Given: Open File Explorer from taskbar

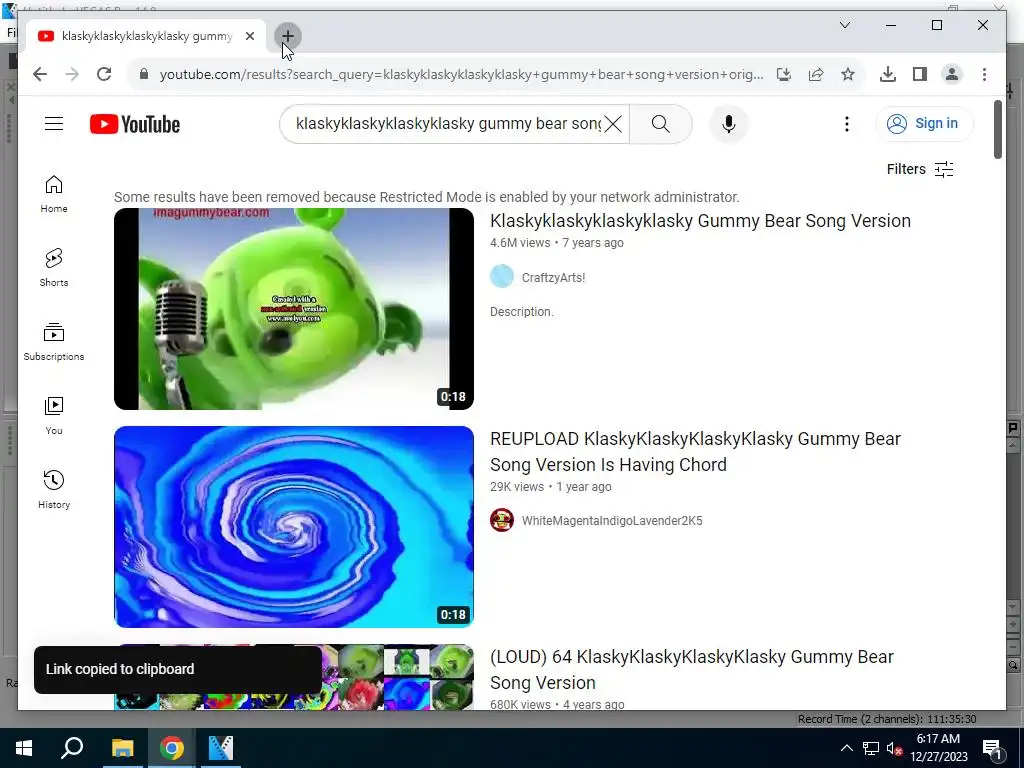Looking at the screenshot, I should 122,748.
